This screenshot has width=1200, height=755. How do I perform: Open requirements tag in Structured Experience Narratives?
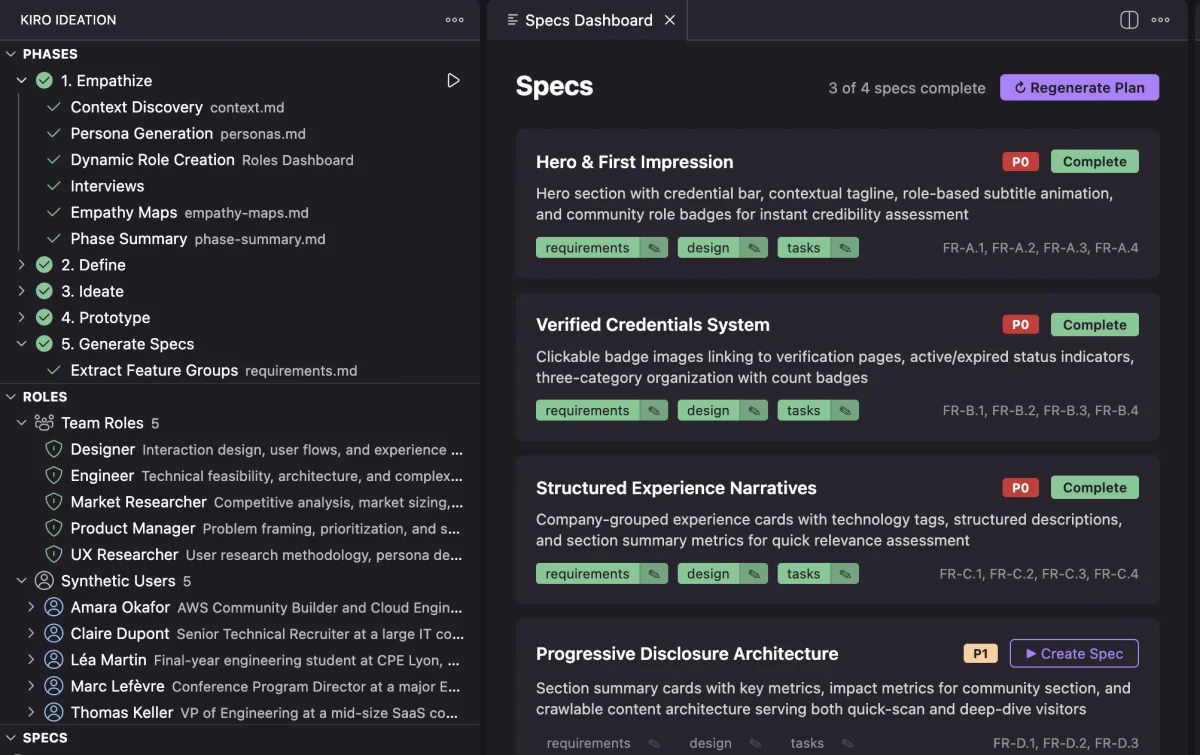(588, 574)
